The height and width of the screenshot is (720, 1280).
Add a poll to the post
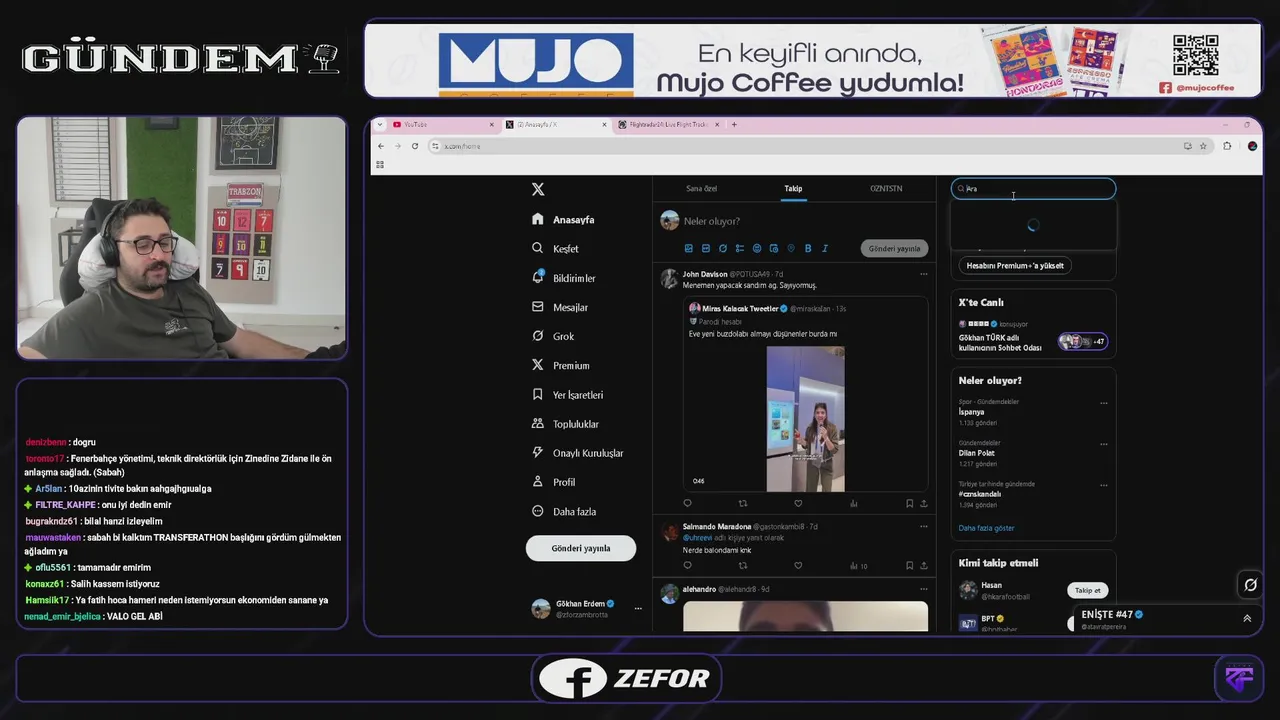click(739, 248)
